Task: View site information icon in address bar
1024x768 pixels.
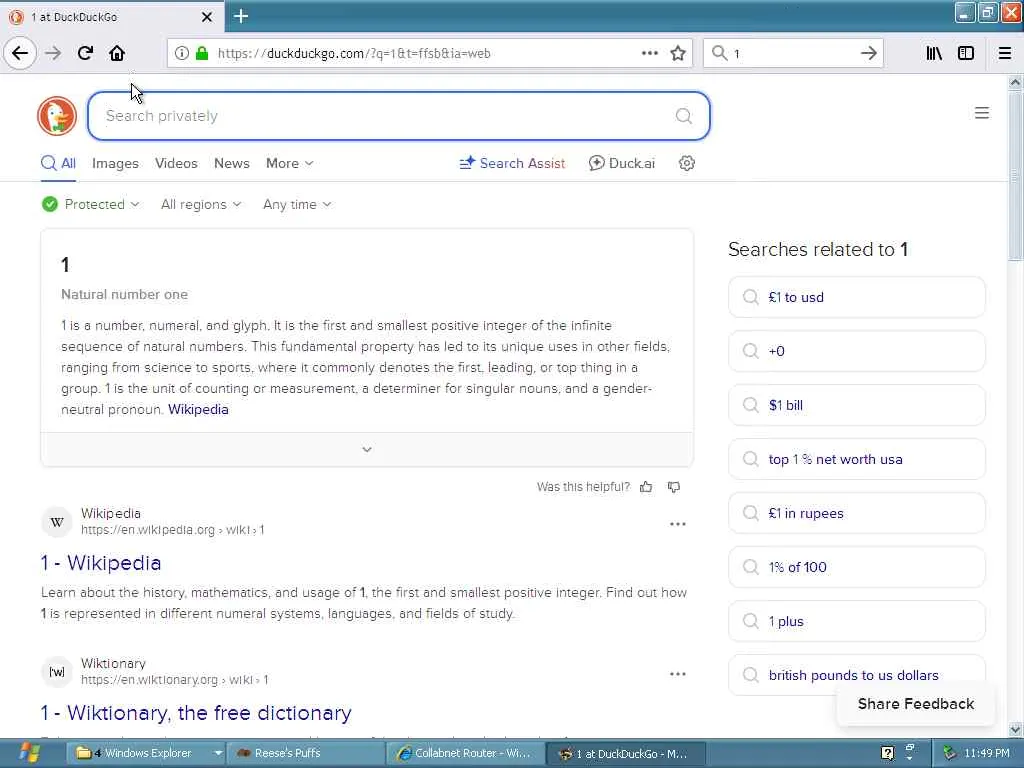Action: (182, 53)
